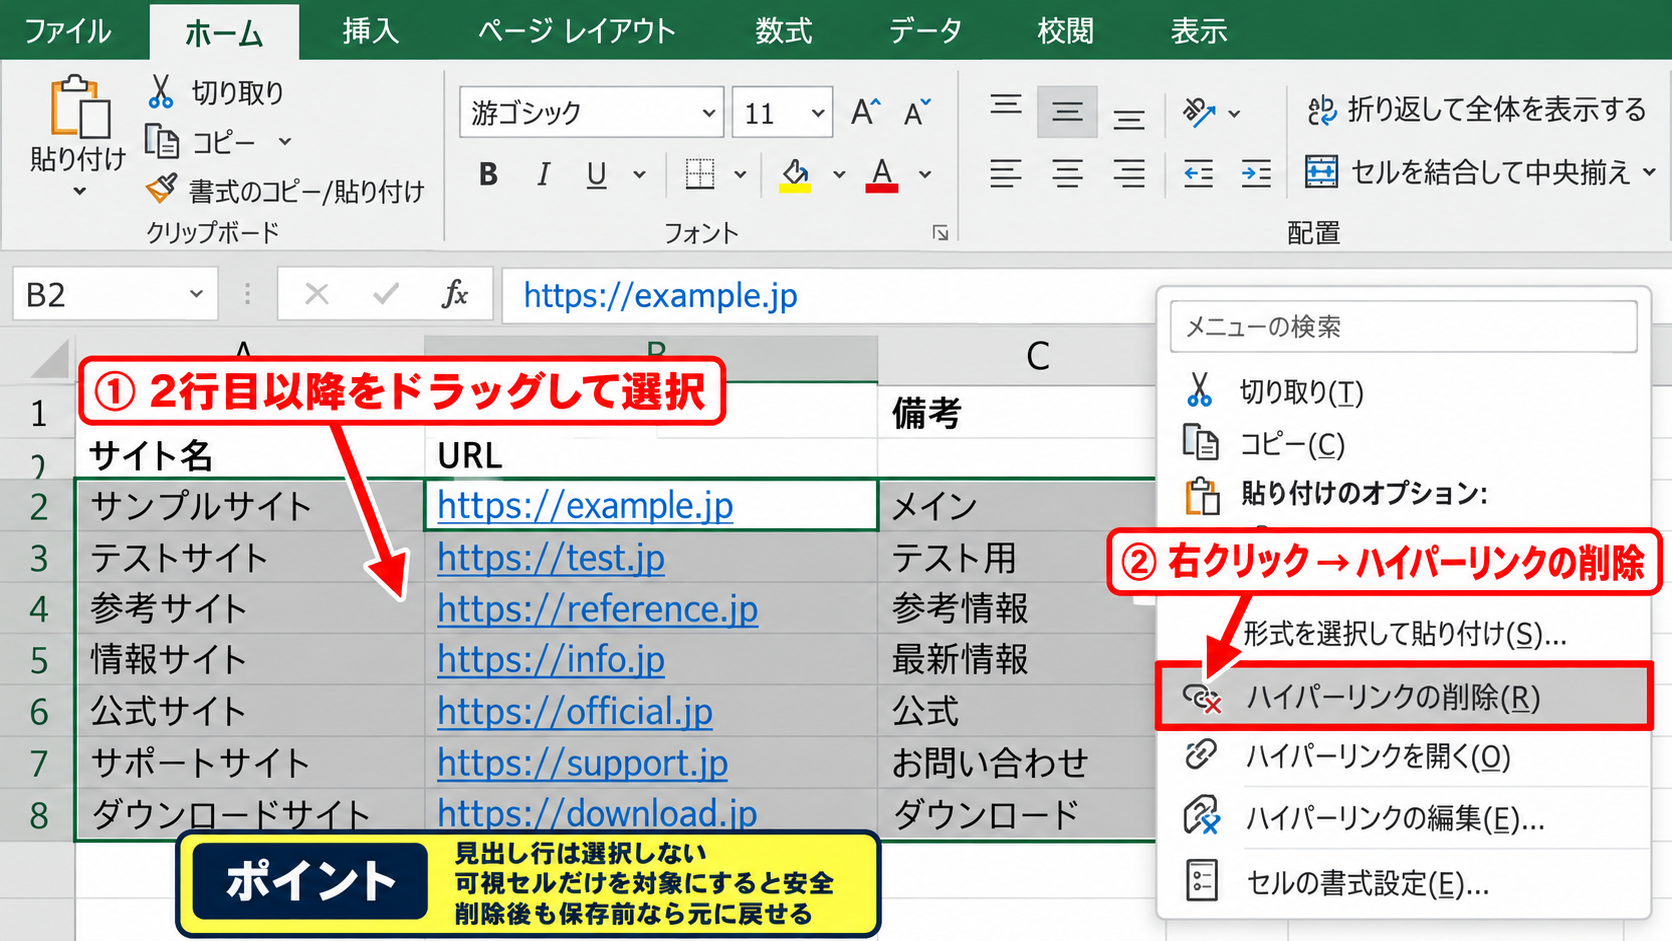Align text to the right

[1129, 174]
